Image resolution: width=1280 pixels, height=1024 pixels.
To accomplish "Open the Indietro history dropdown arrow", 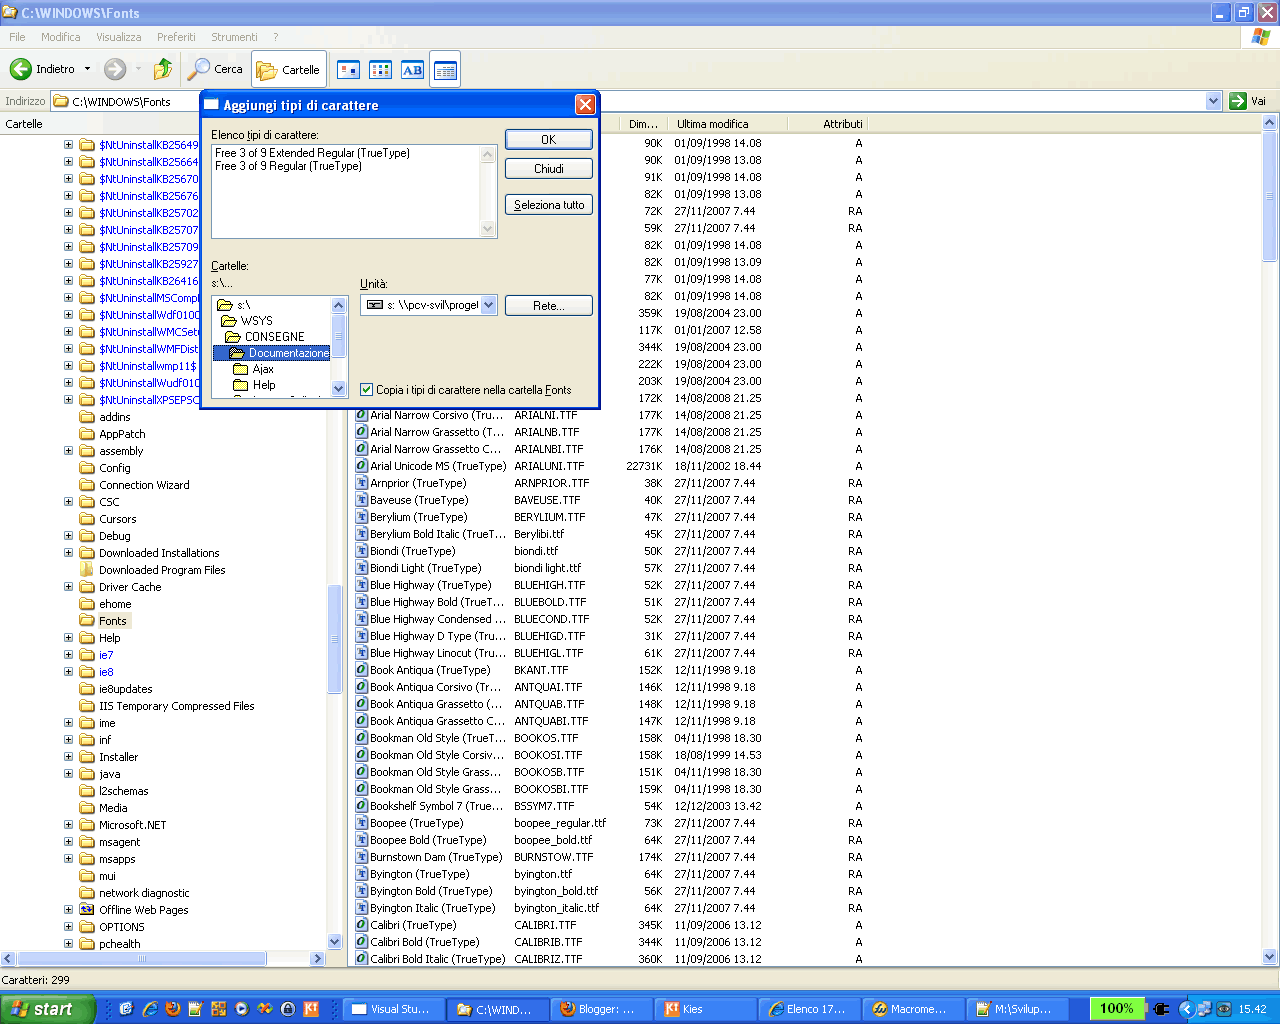I will click(87, 69).
